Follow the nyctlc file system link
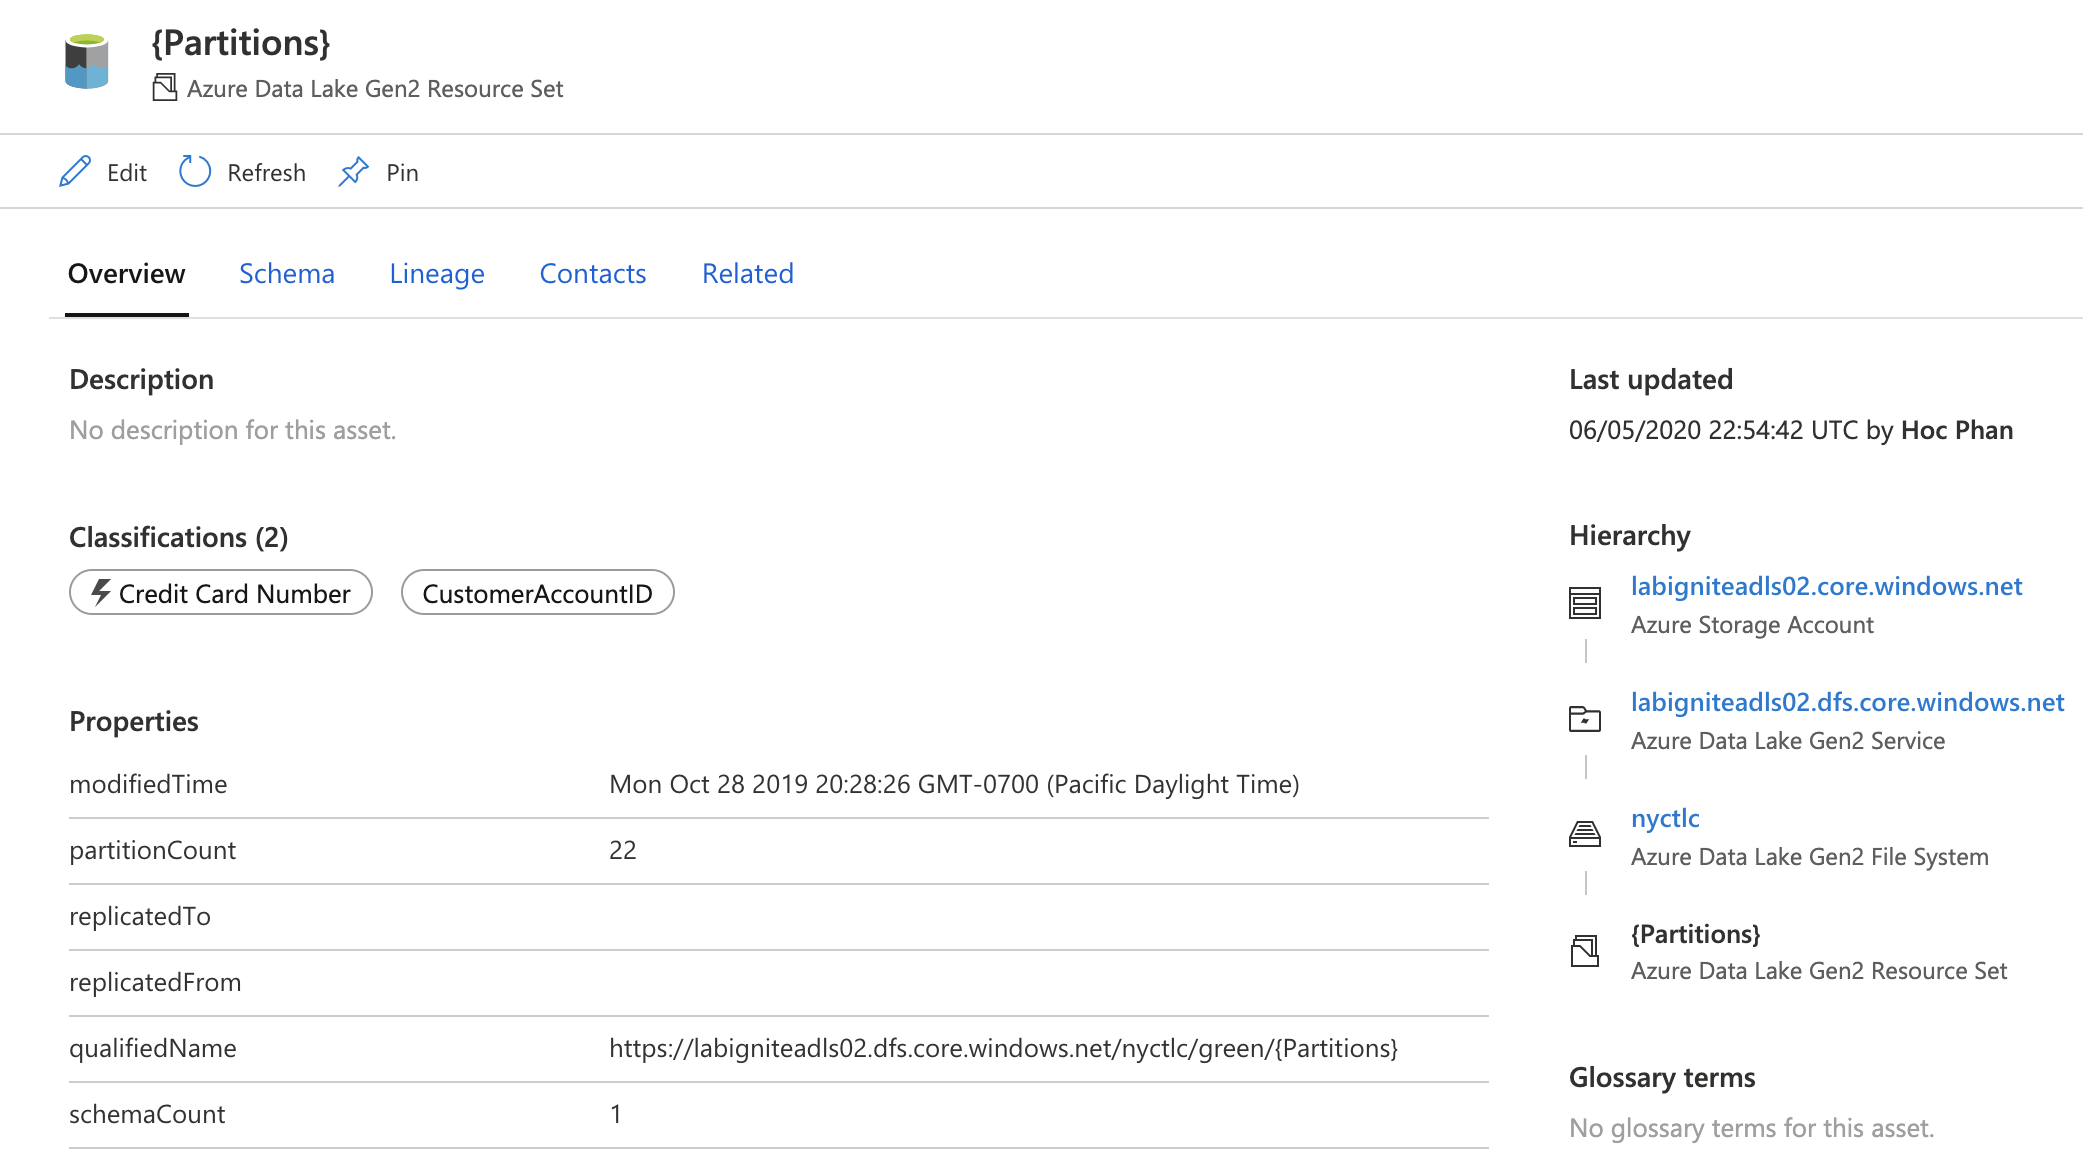 click(x=1664, y=818)
